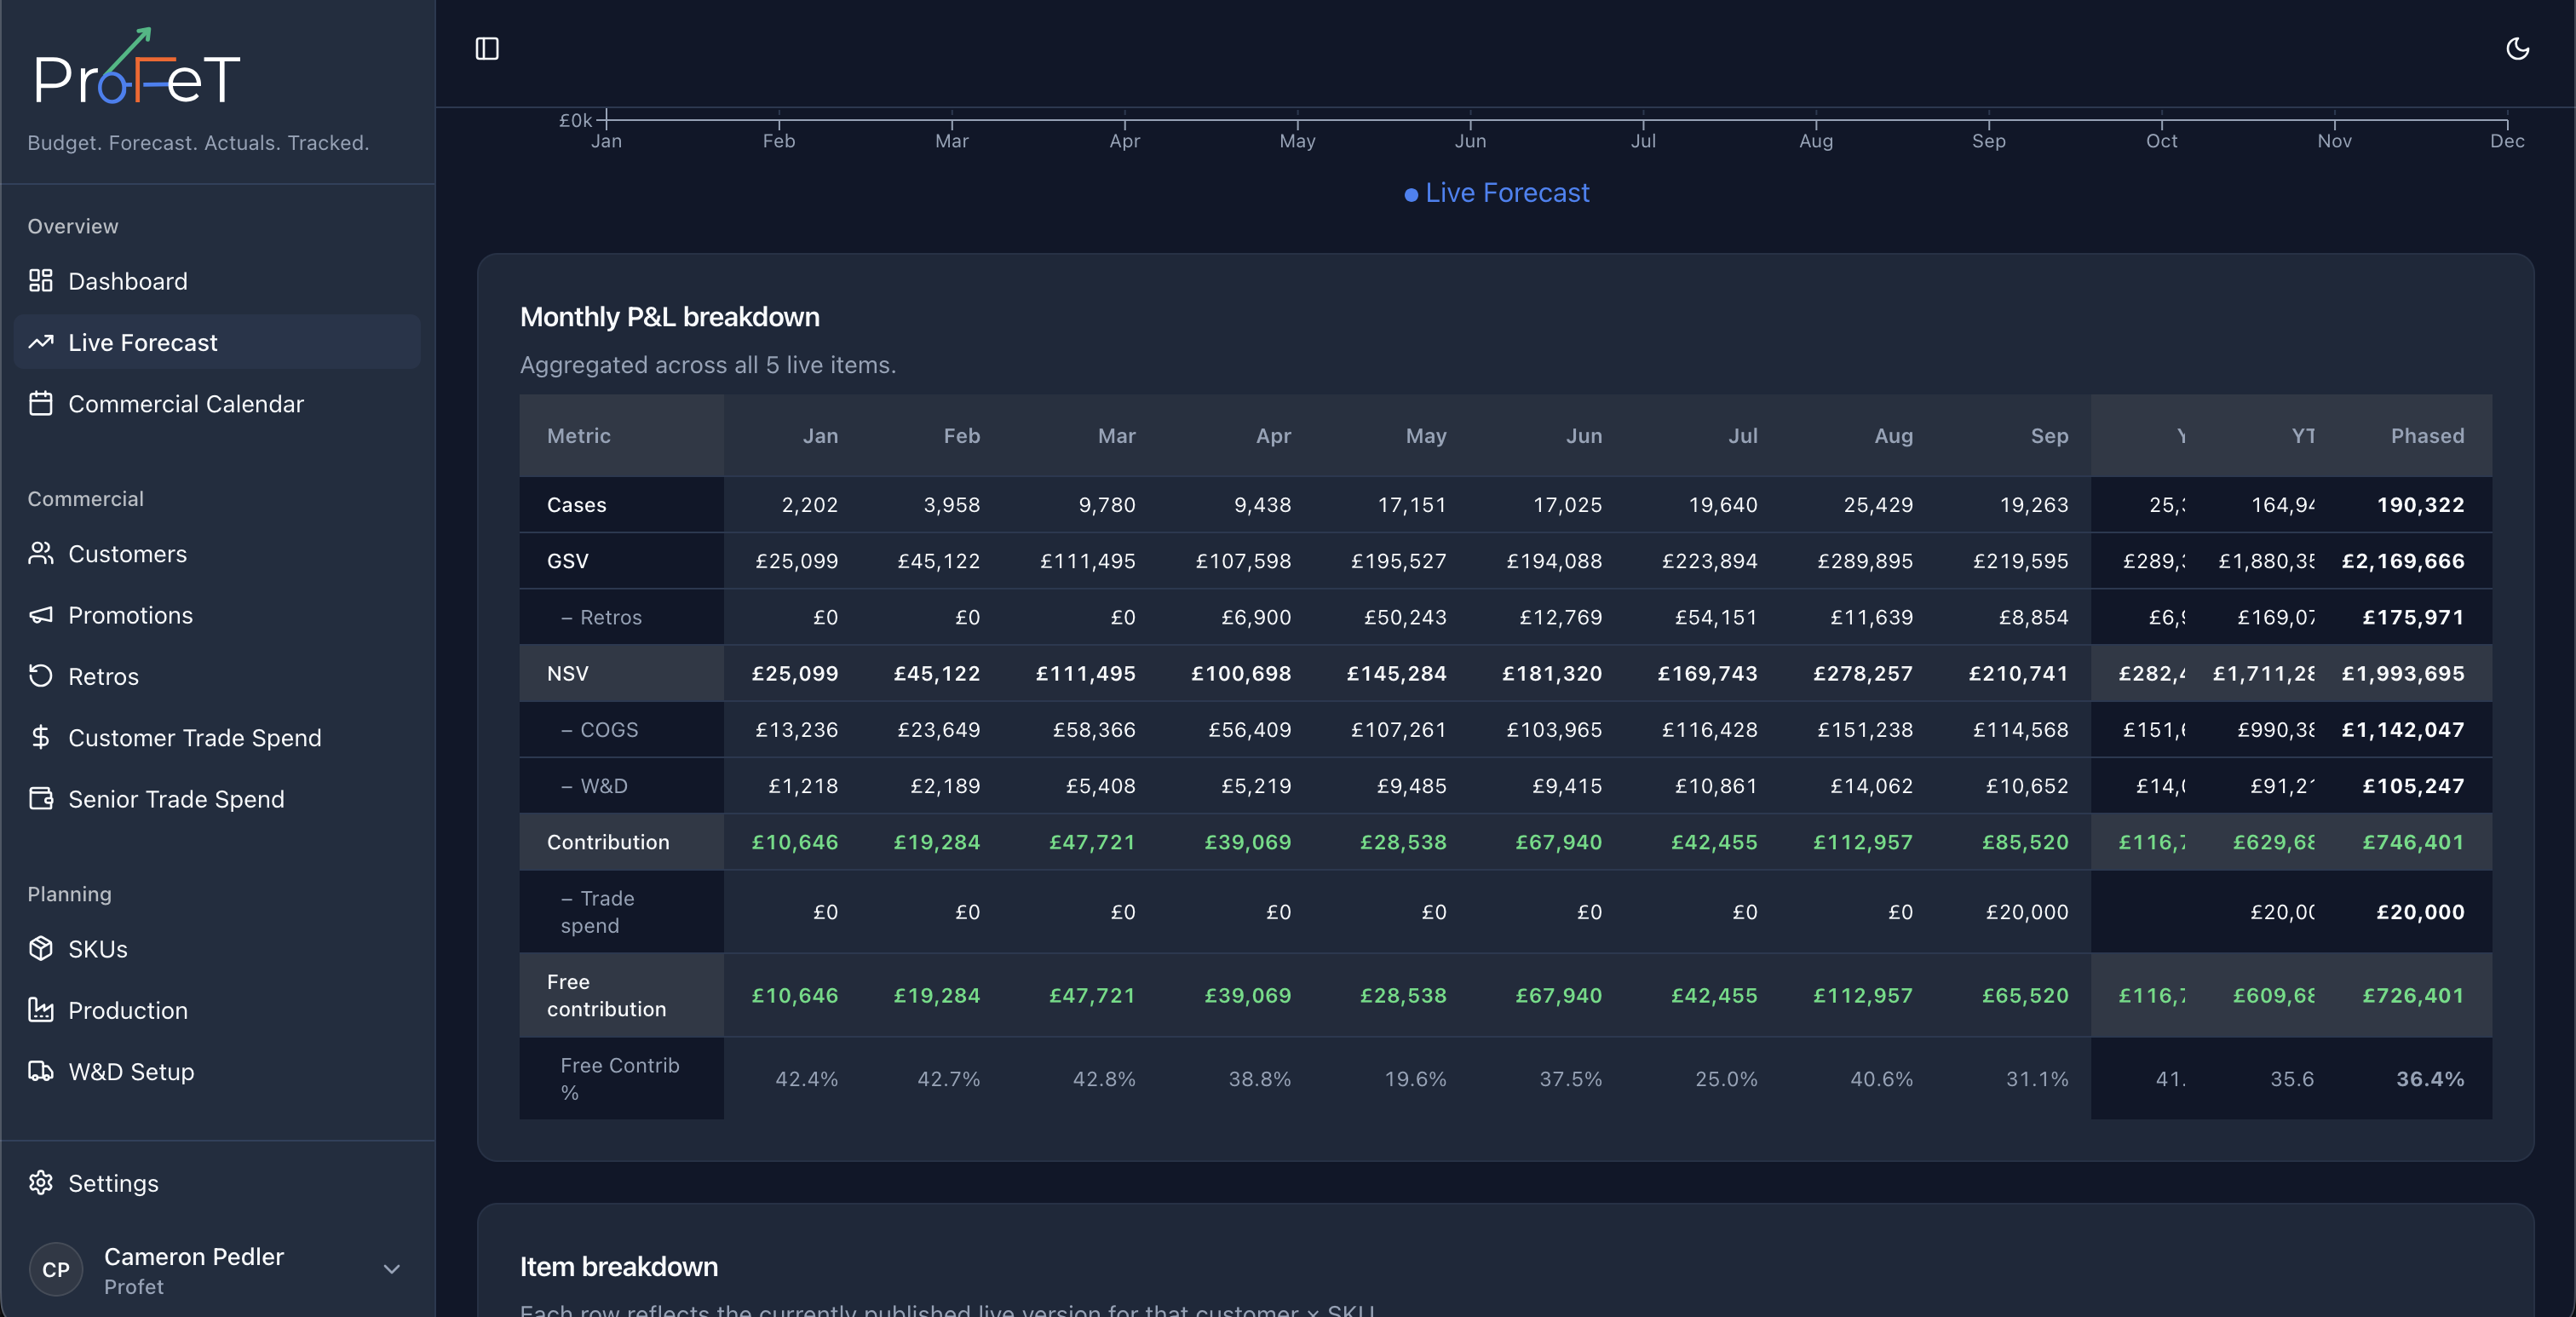The image size is (2576, 1317).
Task: Open the Live Forecast page
Action: 217,342
